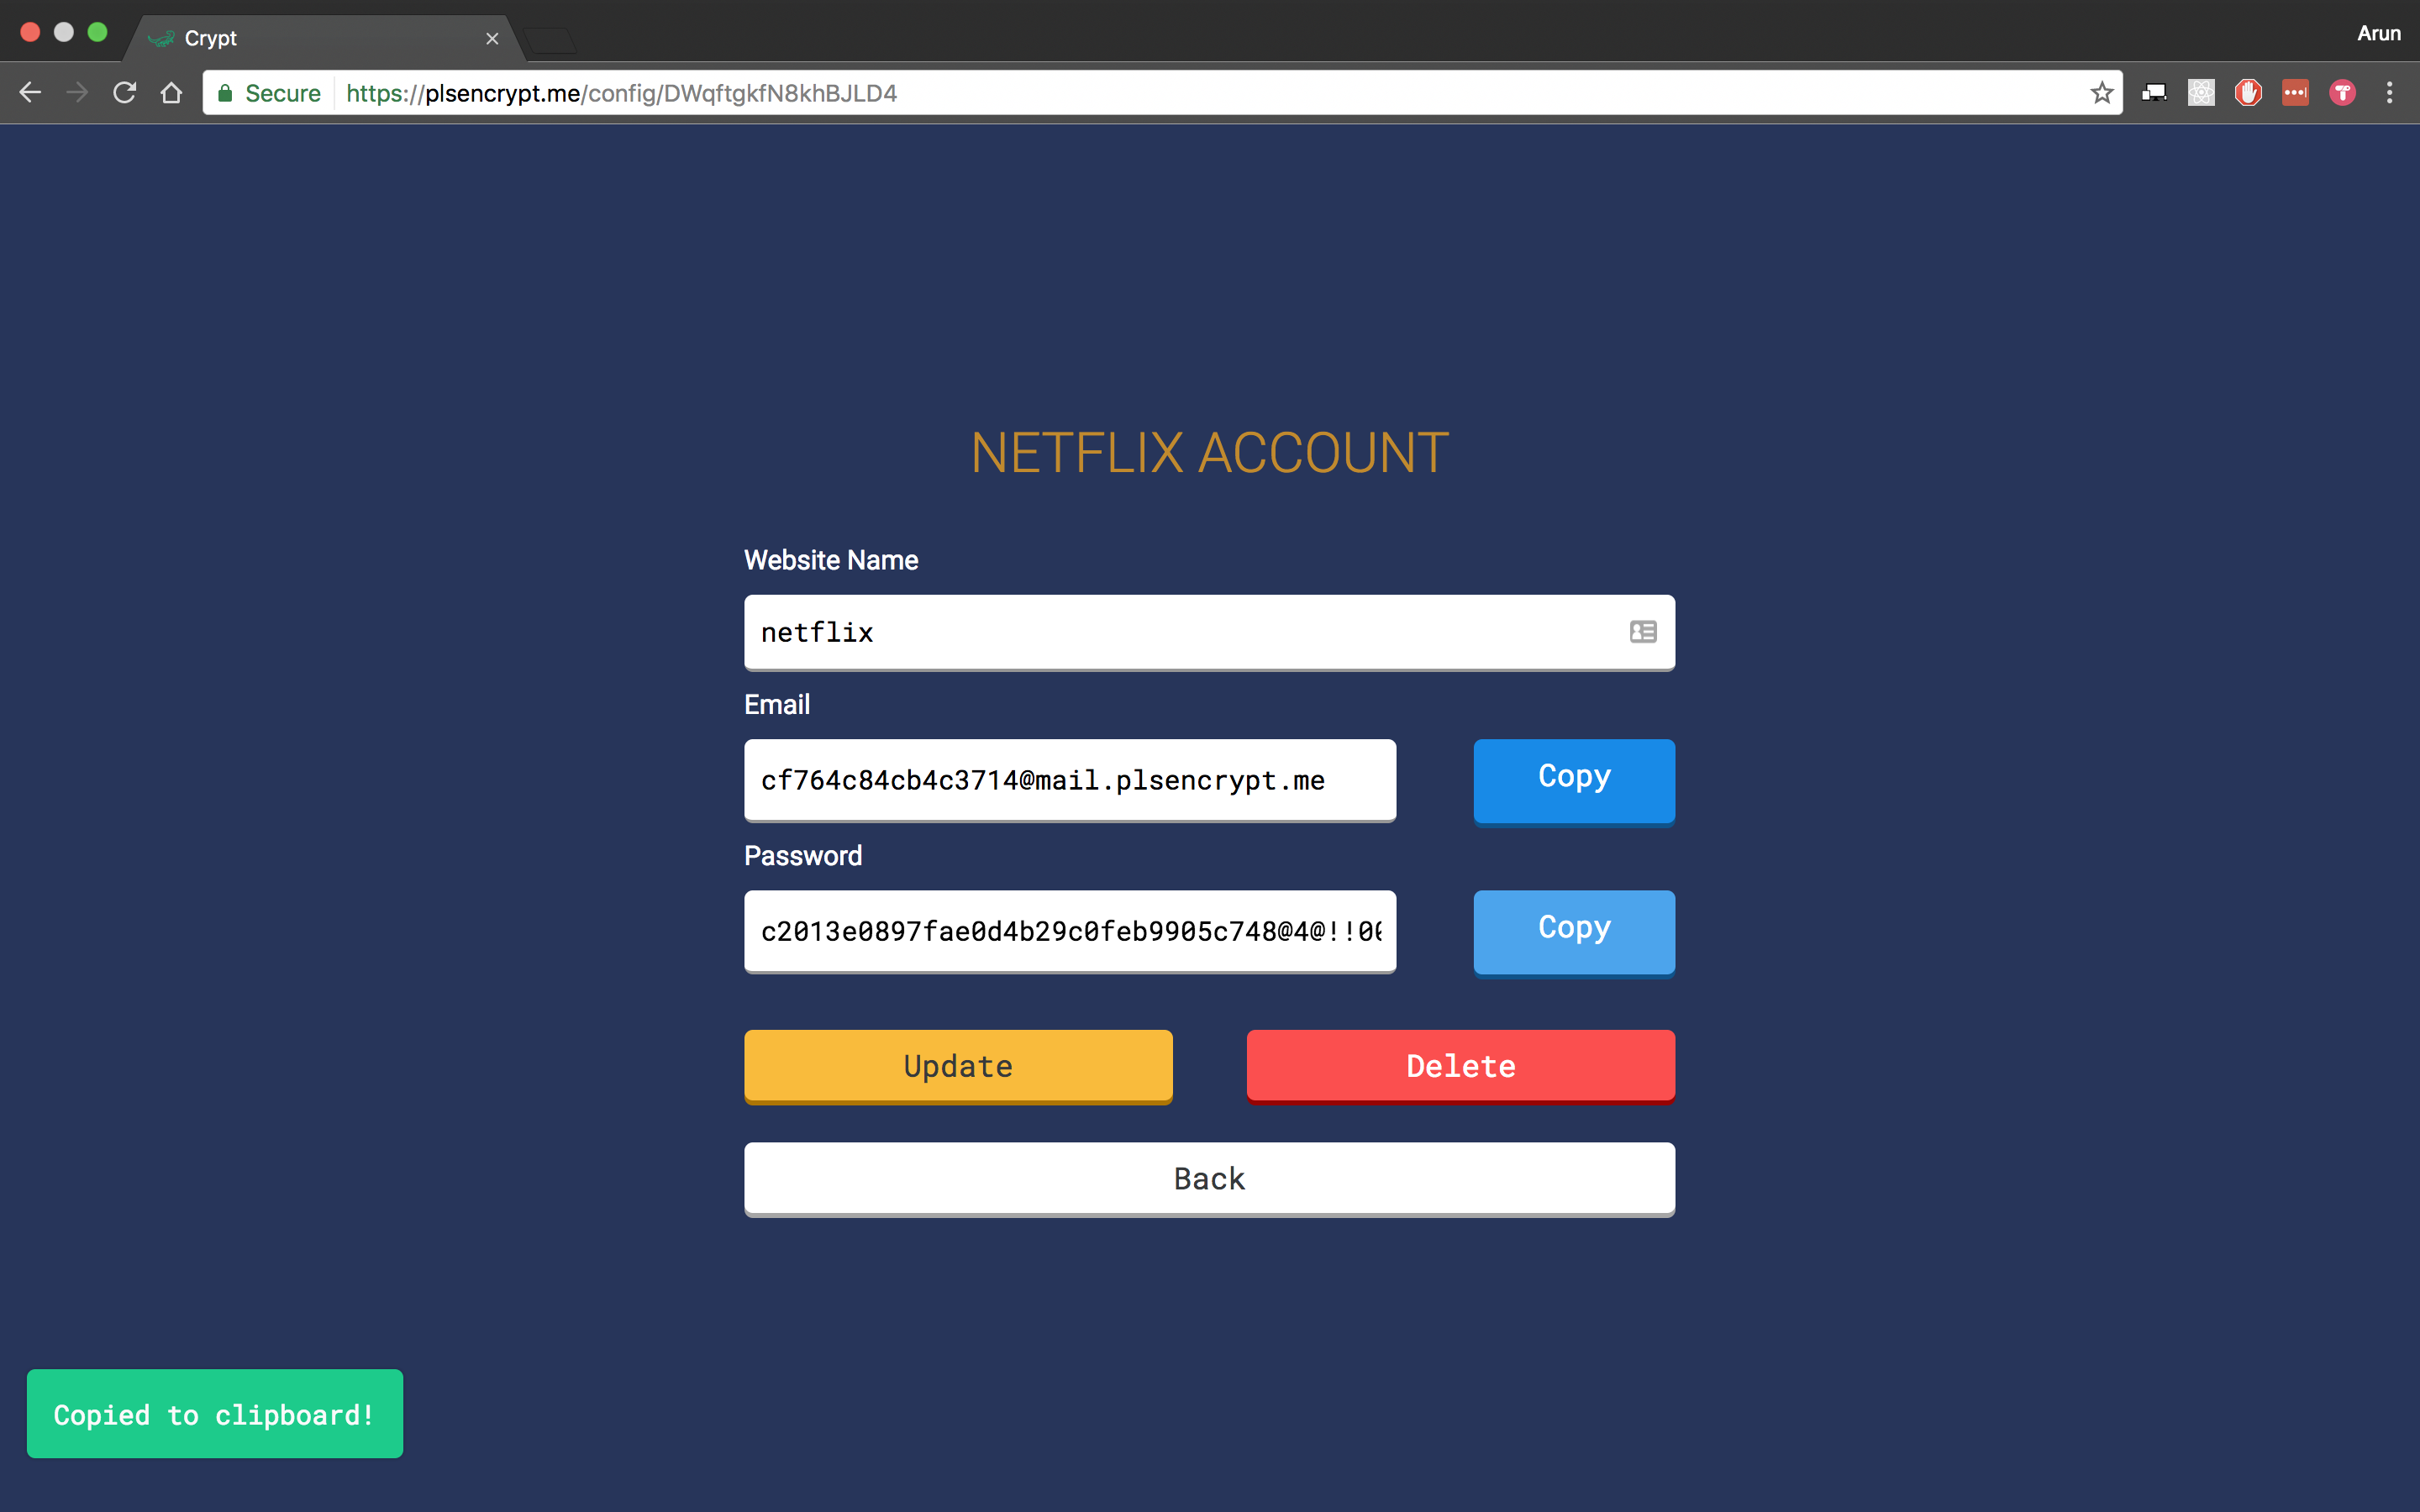Reload the current page

pos(124,93)
